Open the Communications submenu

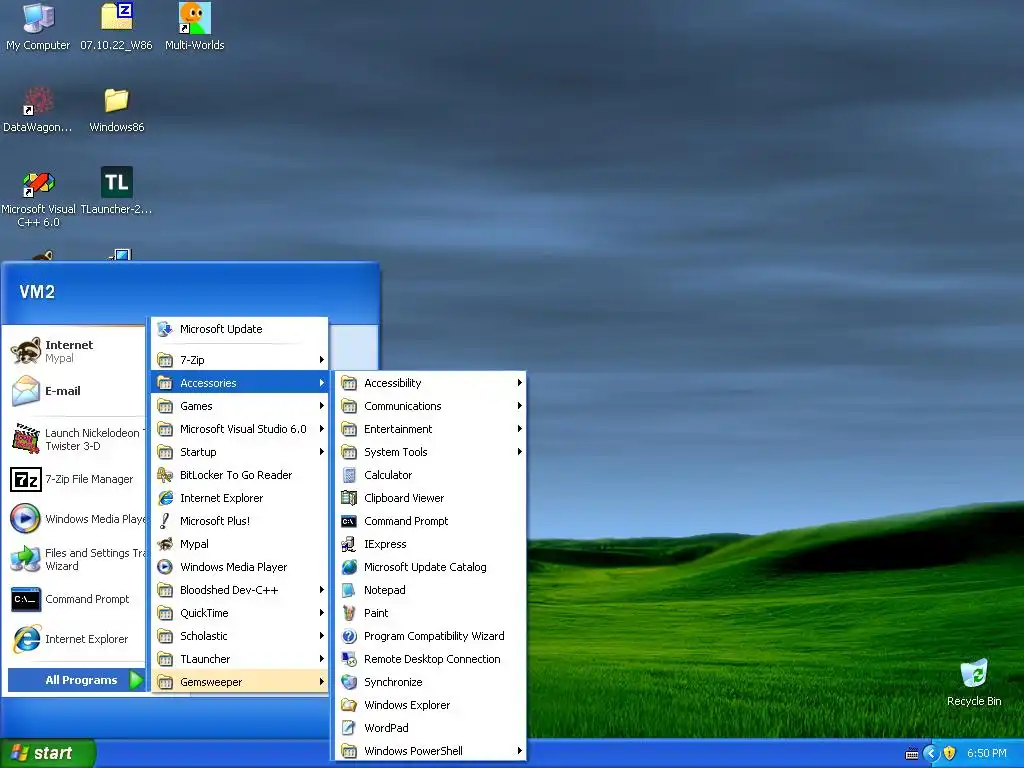point(430,406)
